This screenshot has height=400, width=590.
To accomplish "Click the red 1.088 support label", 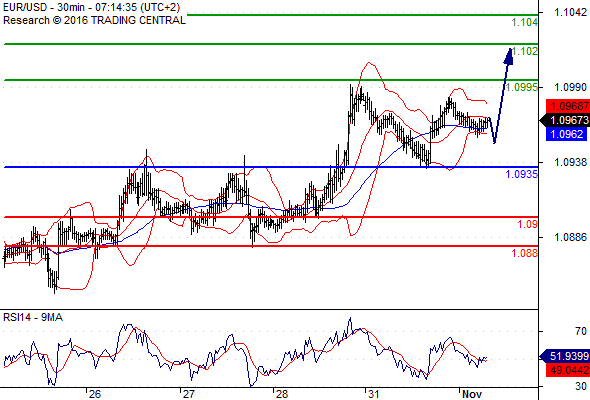I will (x=525, y=253).
